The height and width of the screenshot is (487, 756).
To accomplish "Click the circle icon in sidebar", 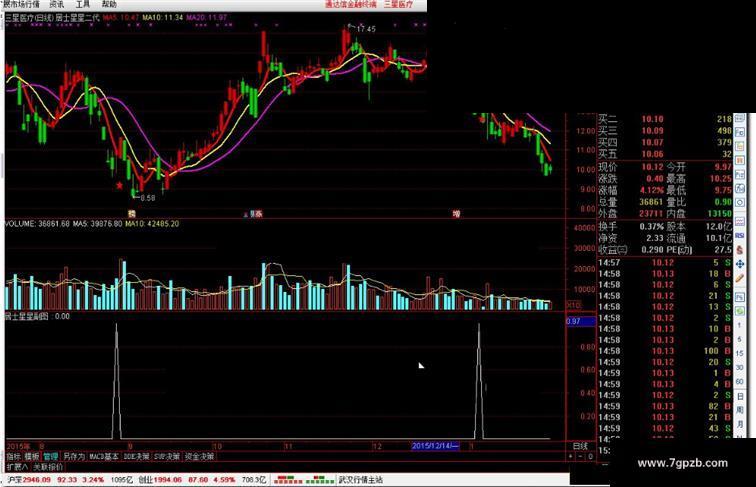I will (x=740, y=202).
